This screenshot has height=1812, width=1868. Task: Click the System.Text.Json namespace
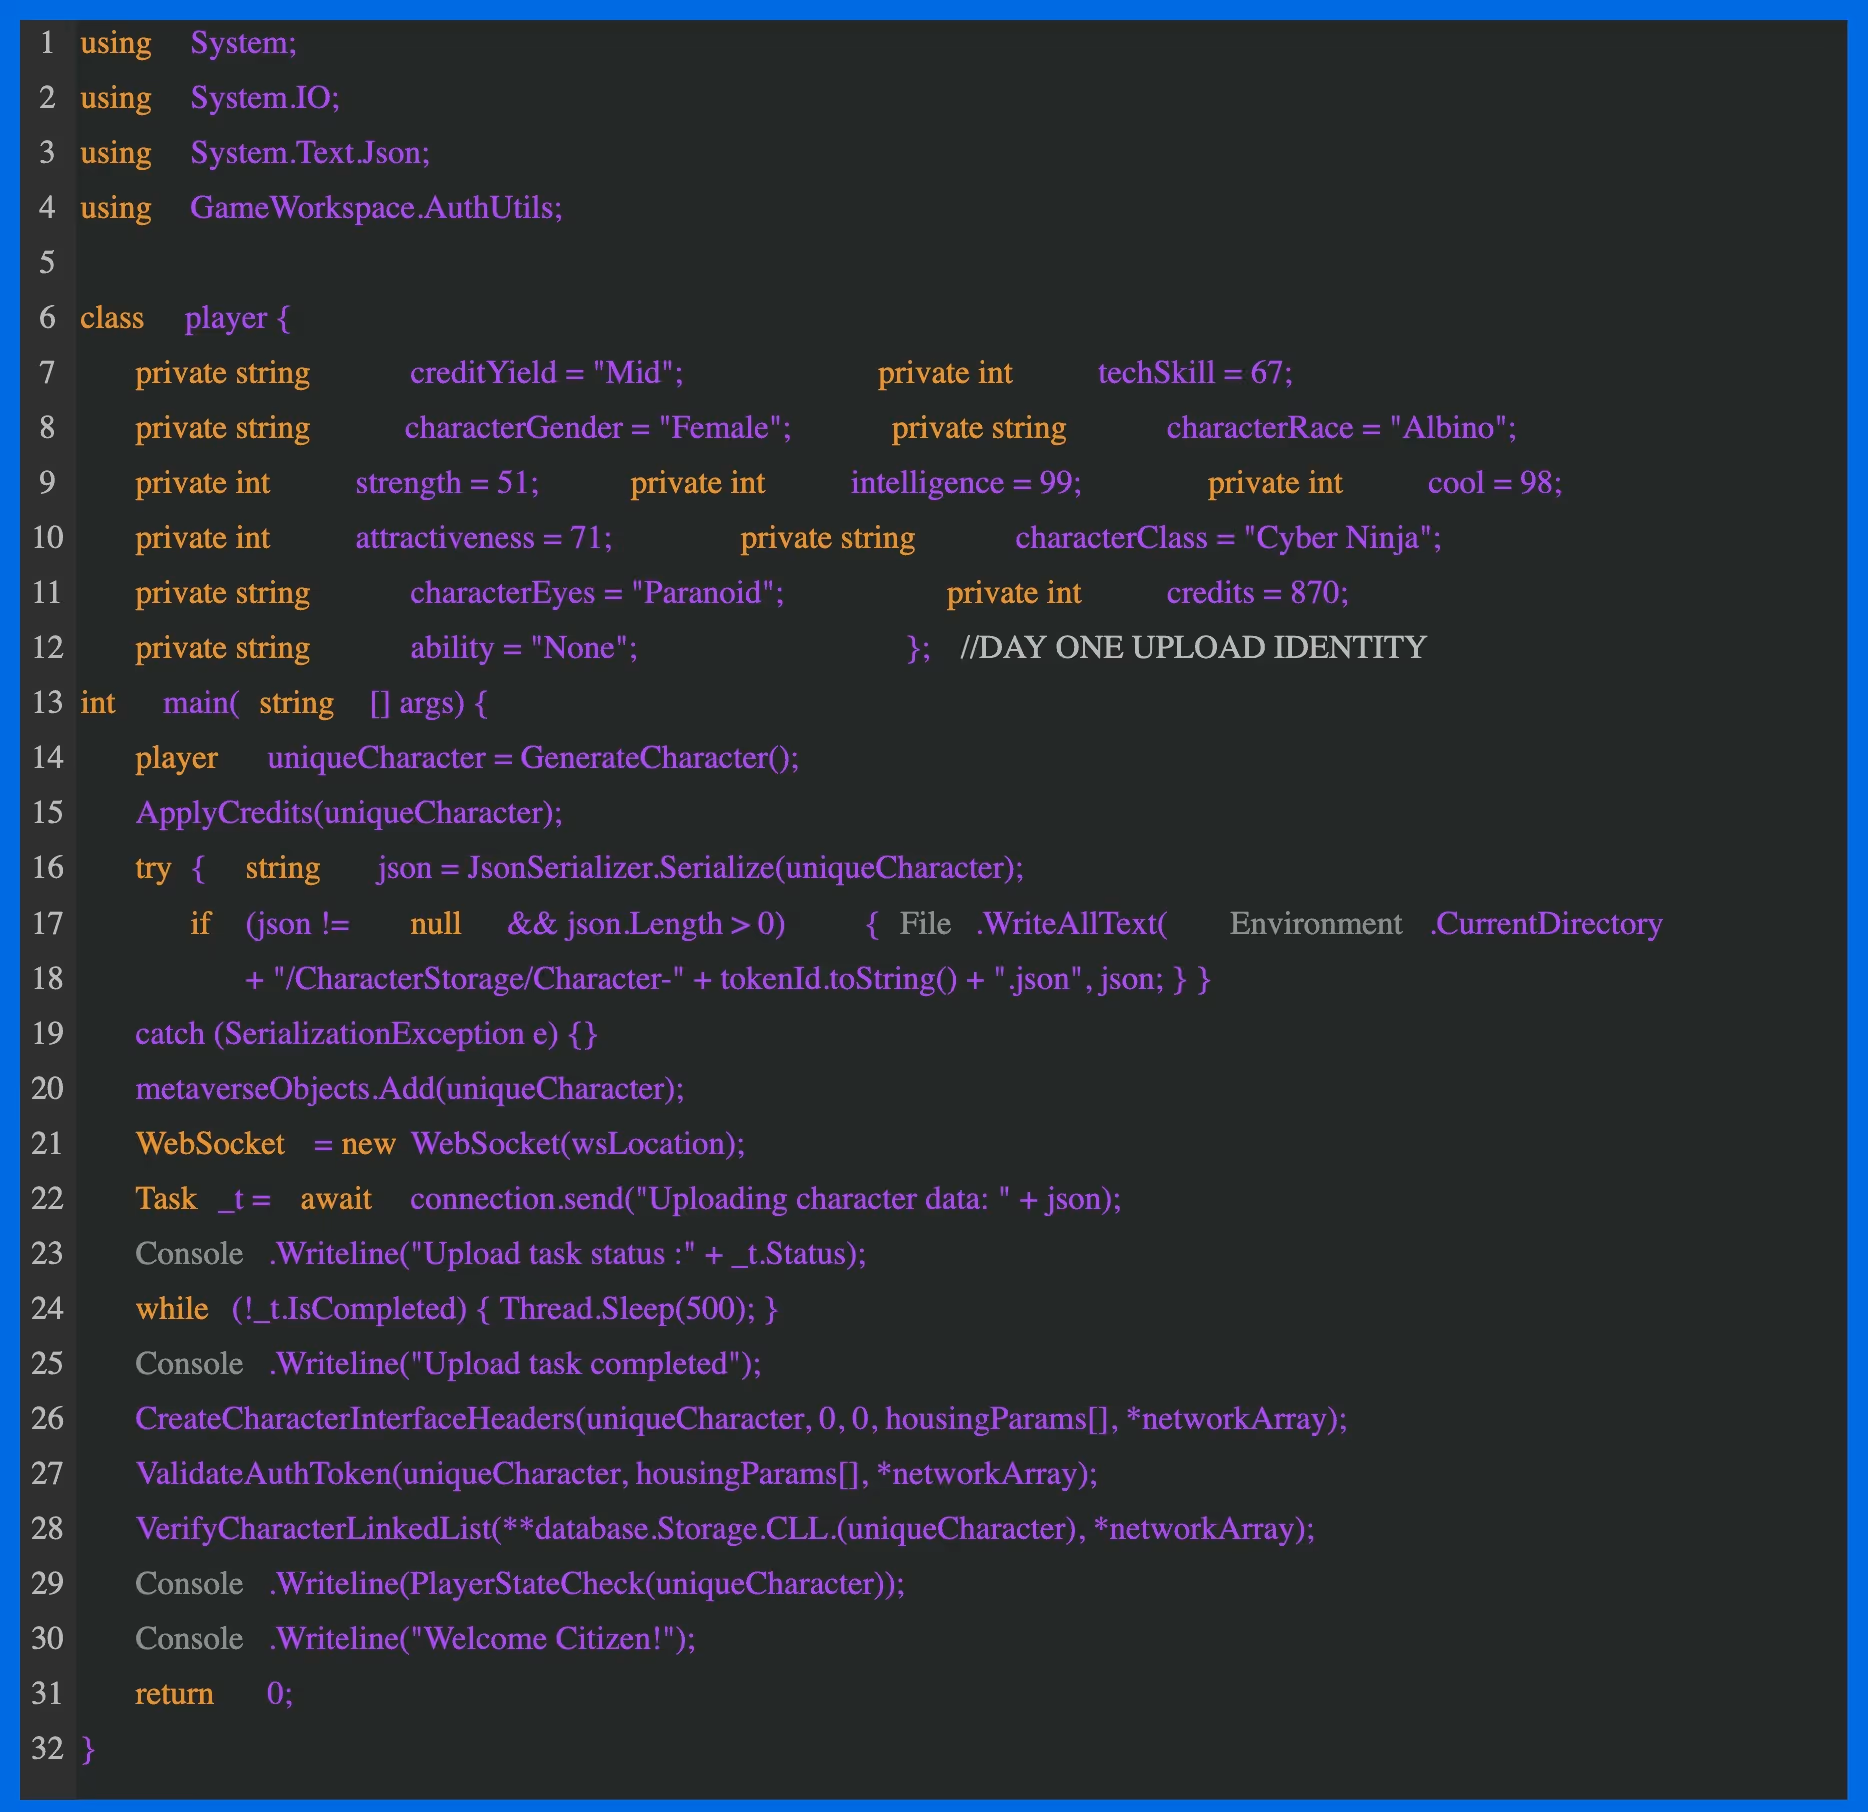310,153
